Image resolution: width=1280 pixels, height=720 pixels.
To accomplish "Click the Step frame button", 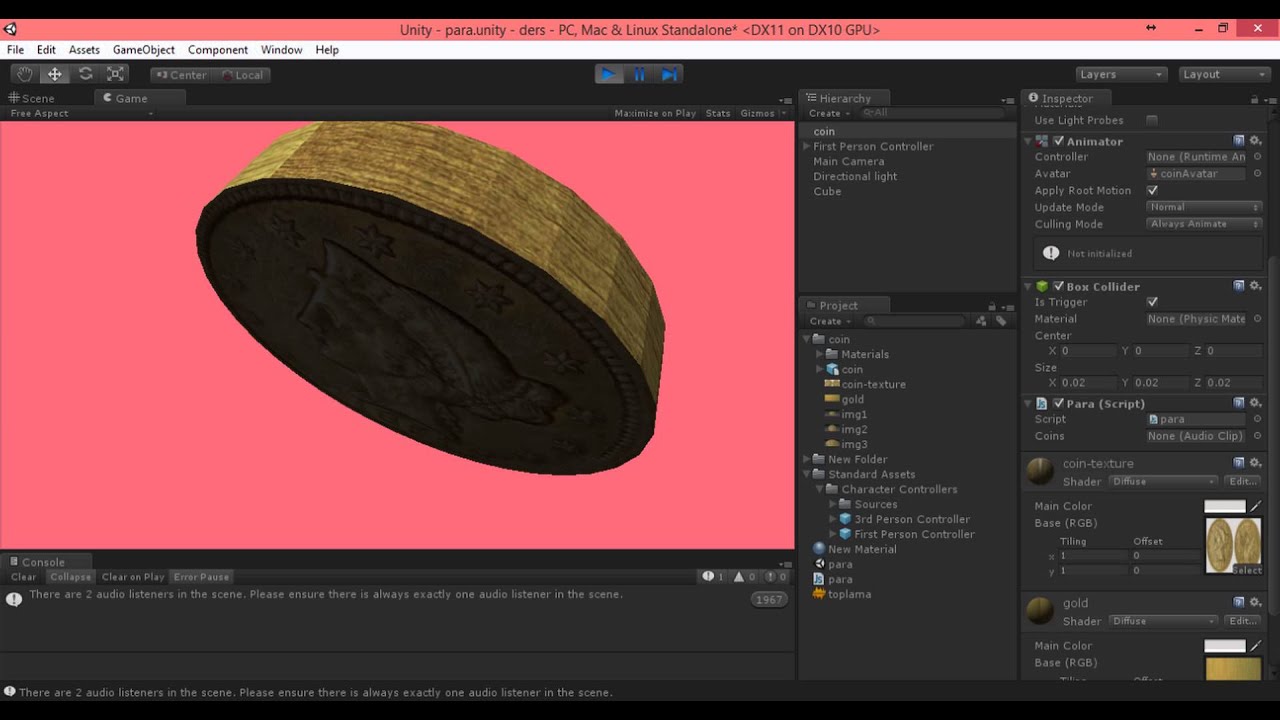I will [670, 74].
